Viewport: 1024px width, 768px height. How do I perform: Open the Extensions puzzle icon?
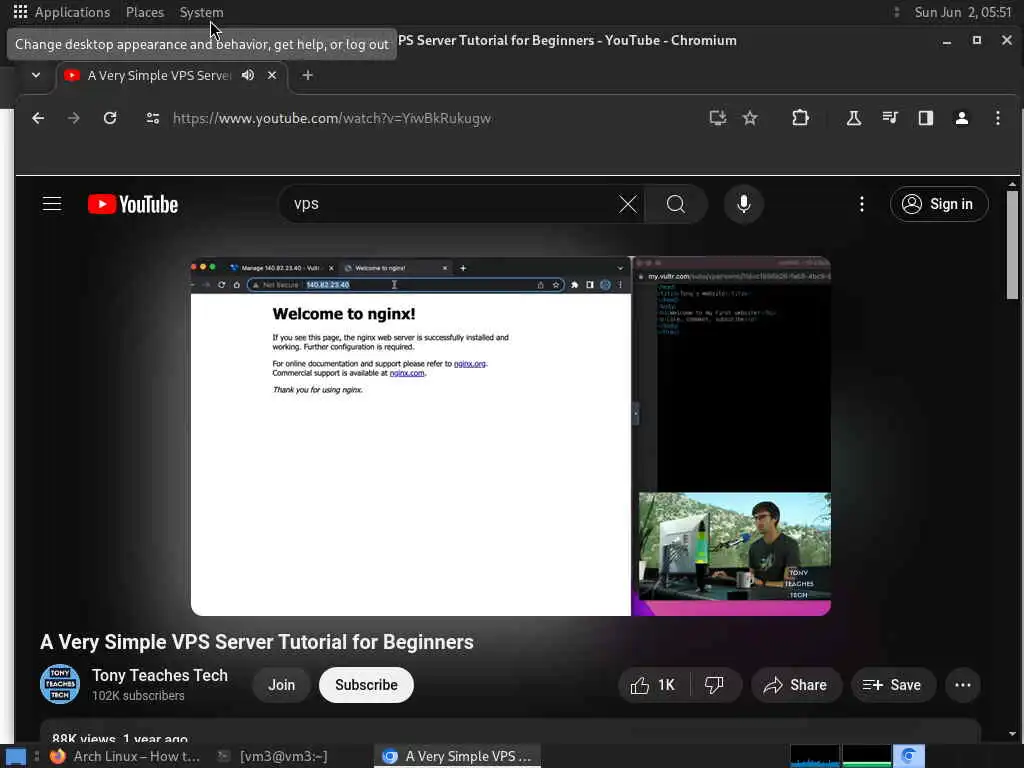(800, 118)
